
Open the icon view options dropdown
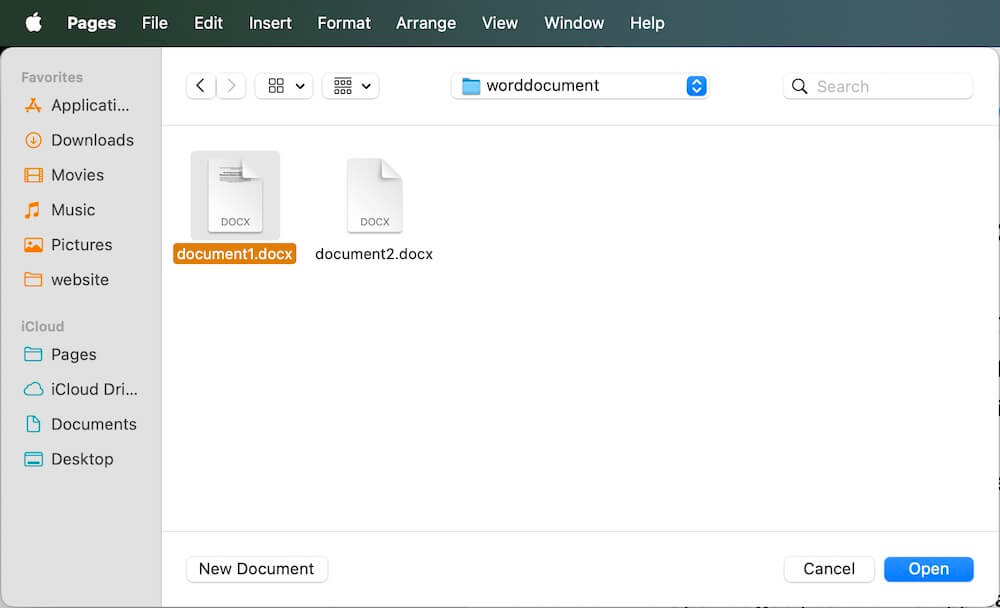[x=283, y=86]
